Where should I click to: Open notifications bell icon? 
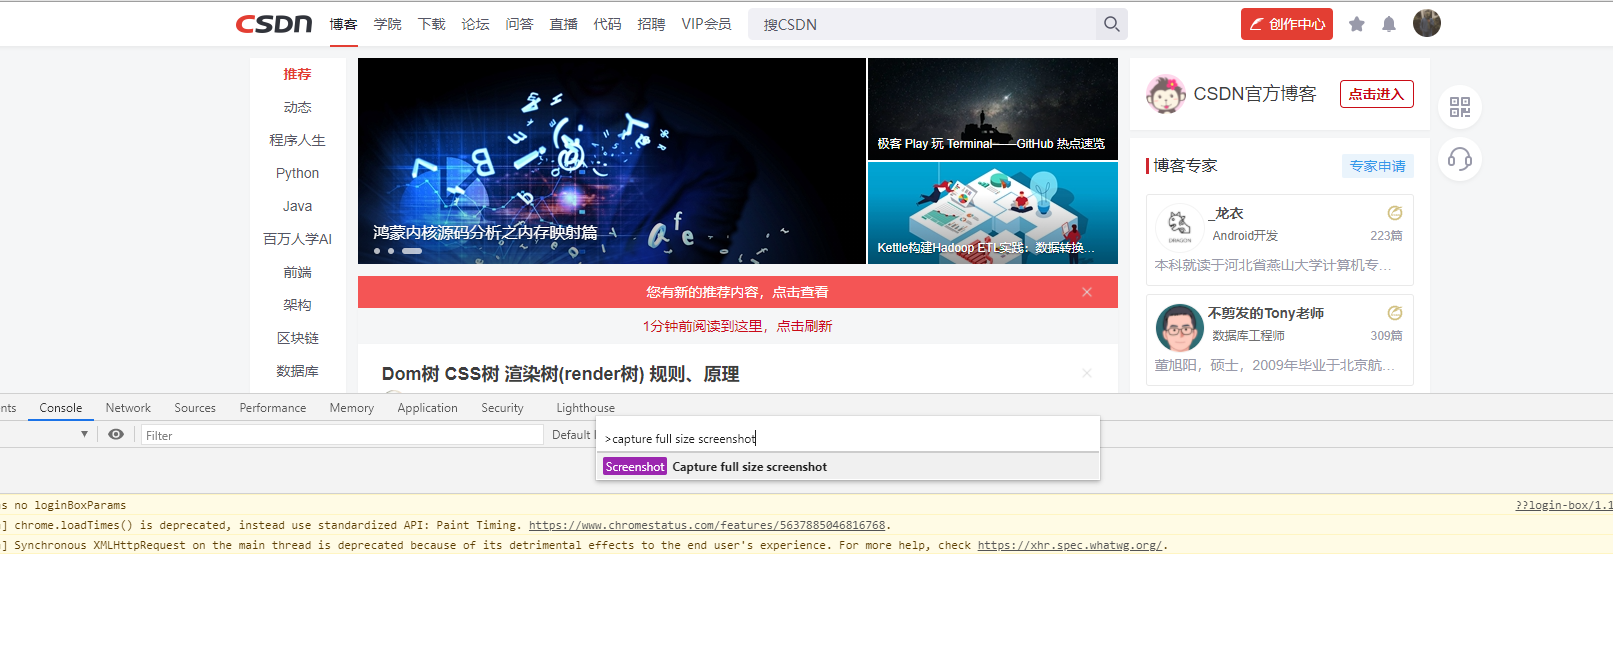[x=1389, y=24]
